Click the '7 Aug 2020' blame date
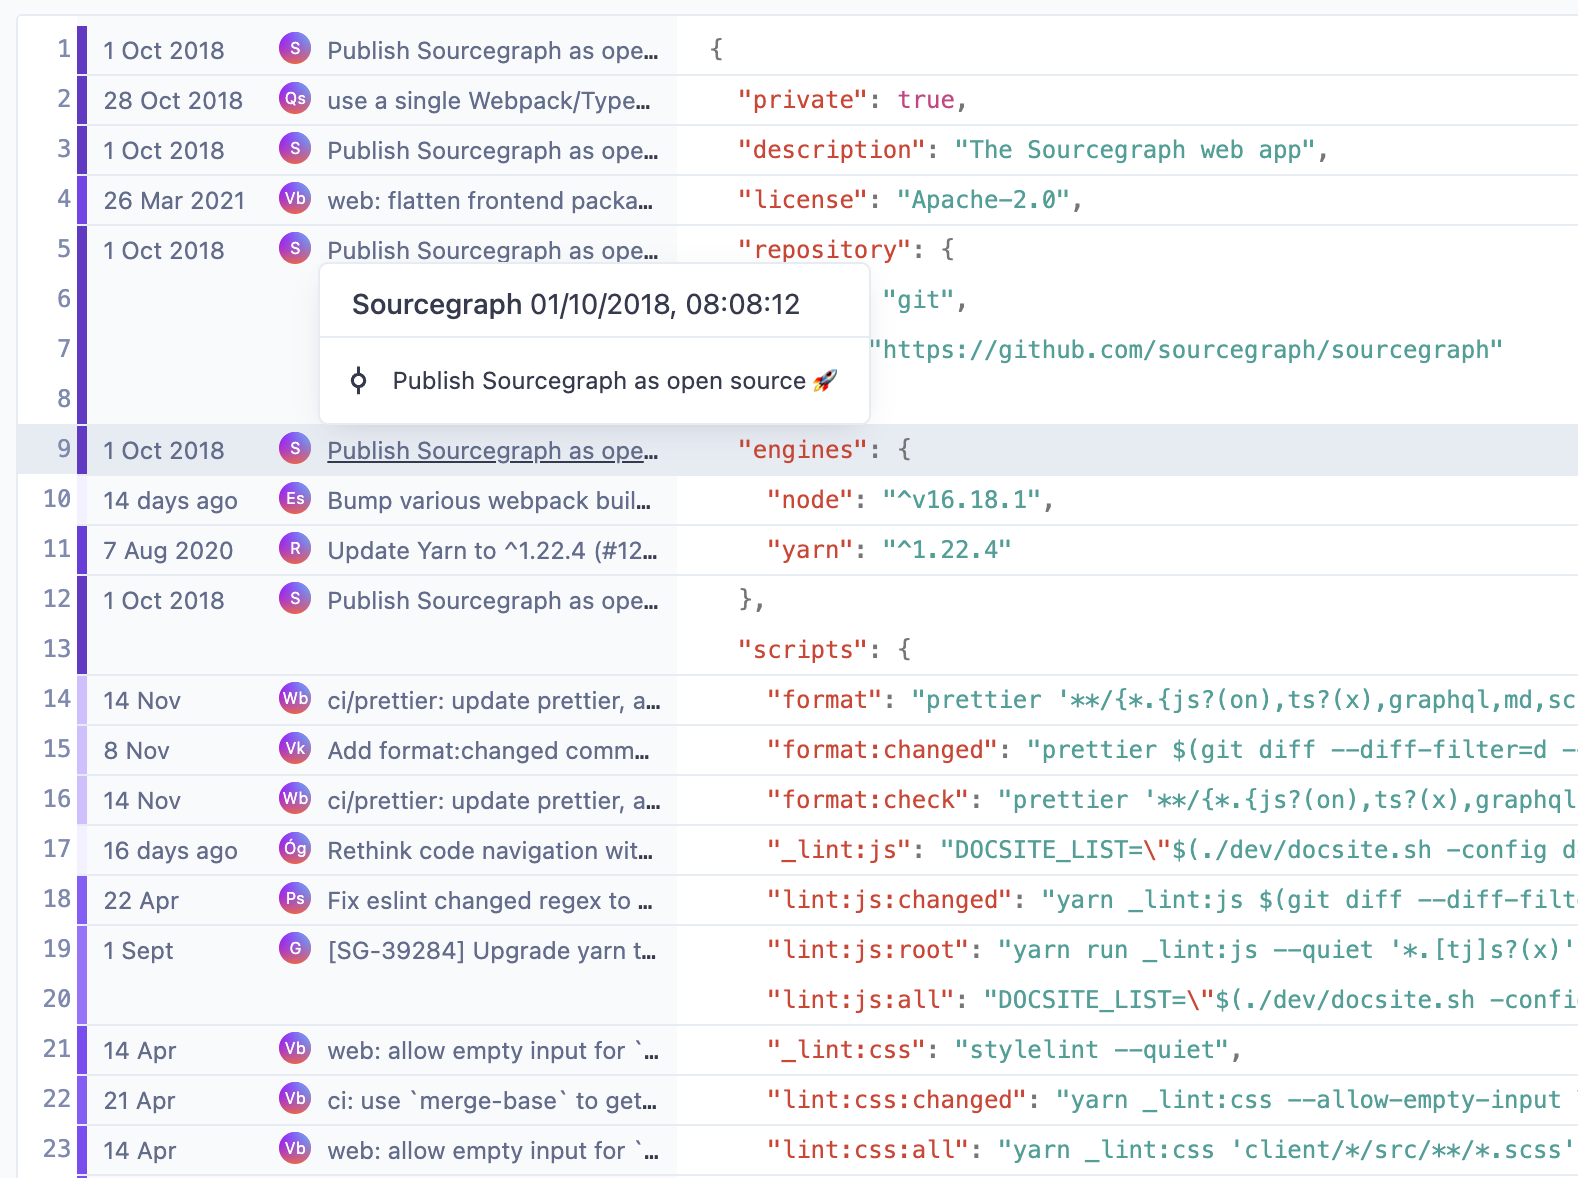This screenshot has width=1578, height=1178. 168,550
